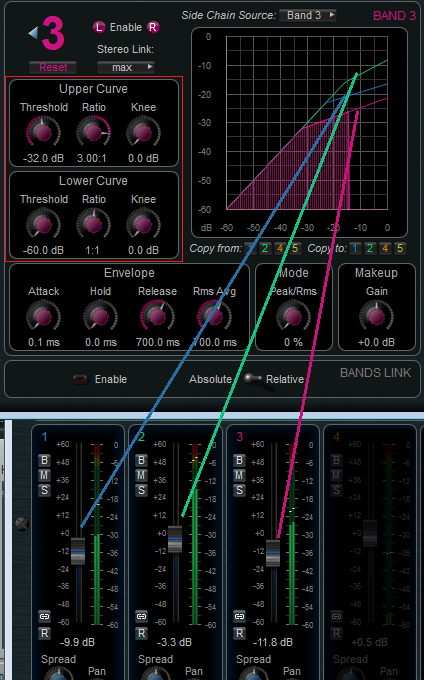Screen dimensions: 424x680
Task: Click the channel 3 gain value -11.8 dB
Action: [273, 642]
